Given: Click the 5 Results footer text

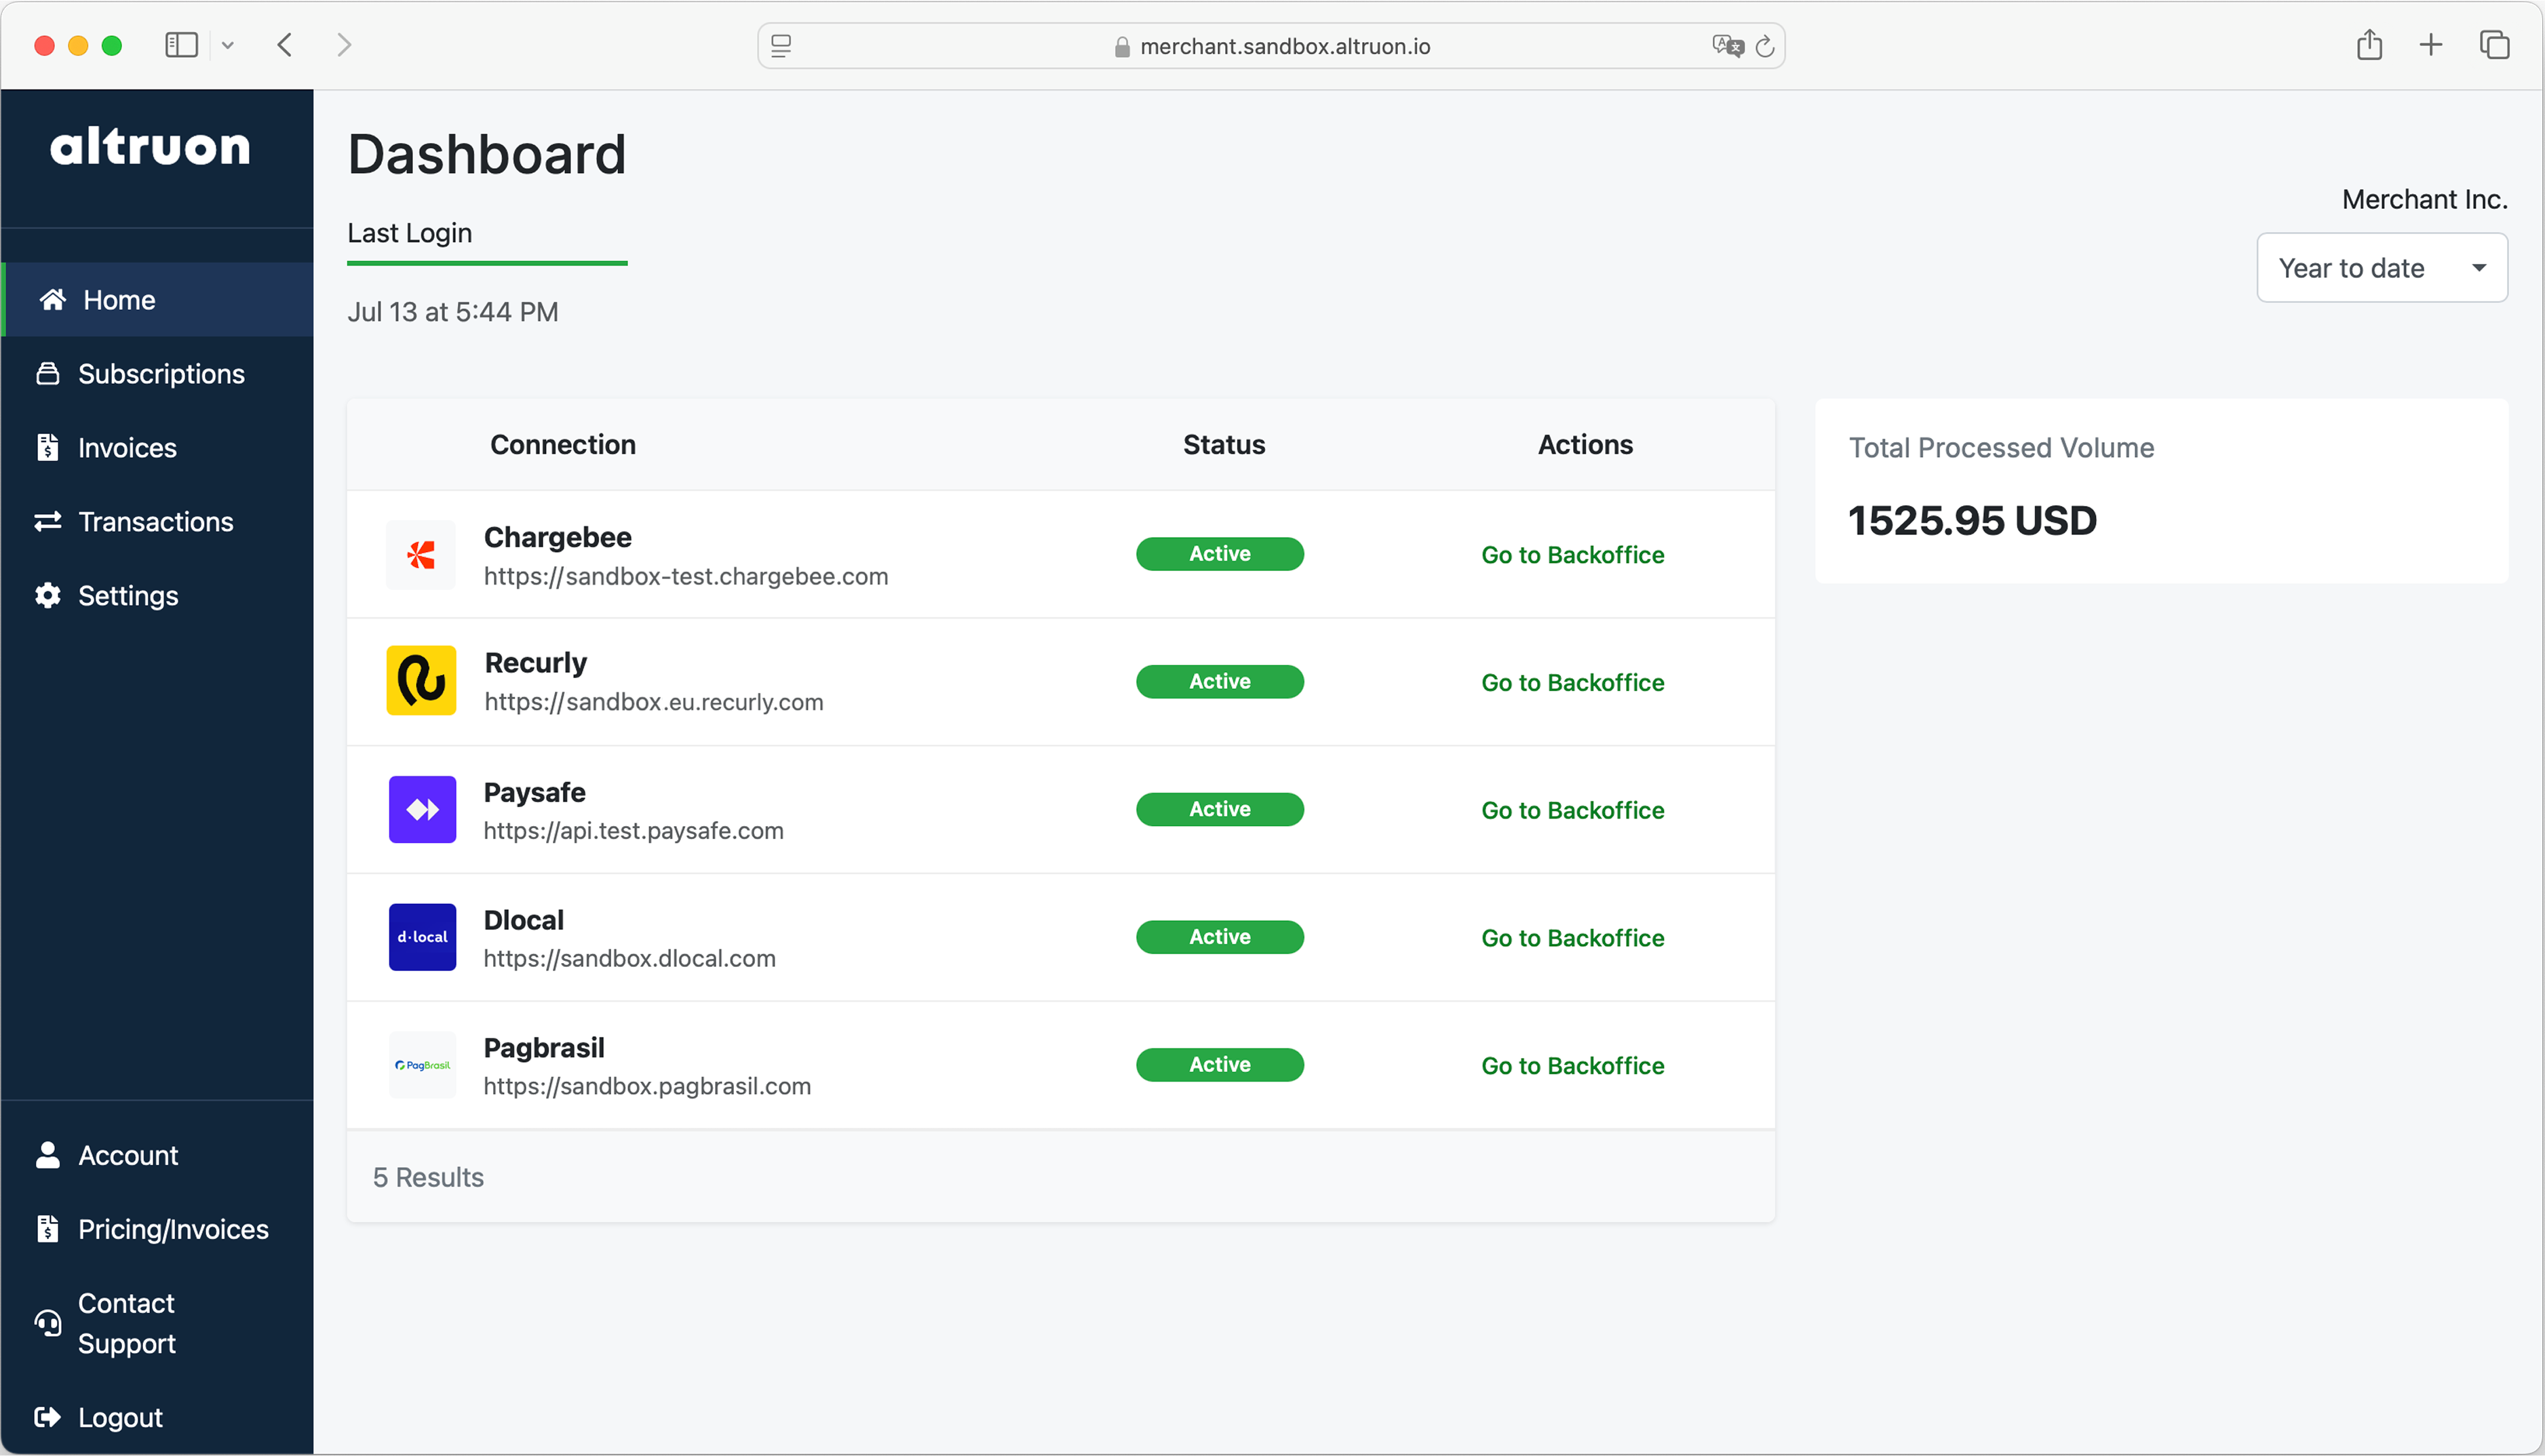Looking at the screenshot, I should pyautogui.click(x=428, y=1178).
